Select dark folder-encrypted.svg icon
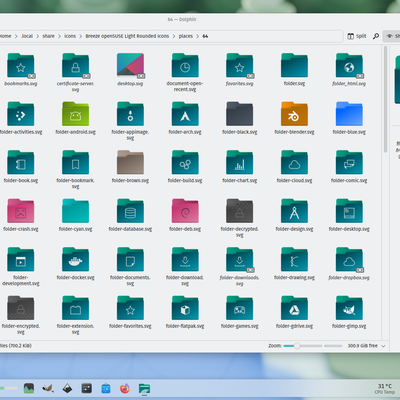This screenshot has height=400, width=400. 21,308
